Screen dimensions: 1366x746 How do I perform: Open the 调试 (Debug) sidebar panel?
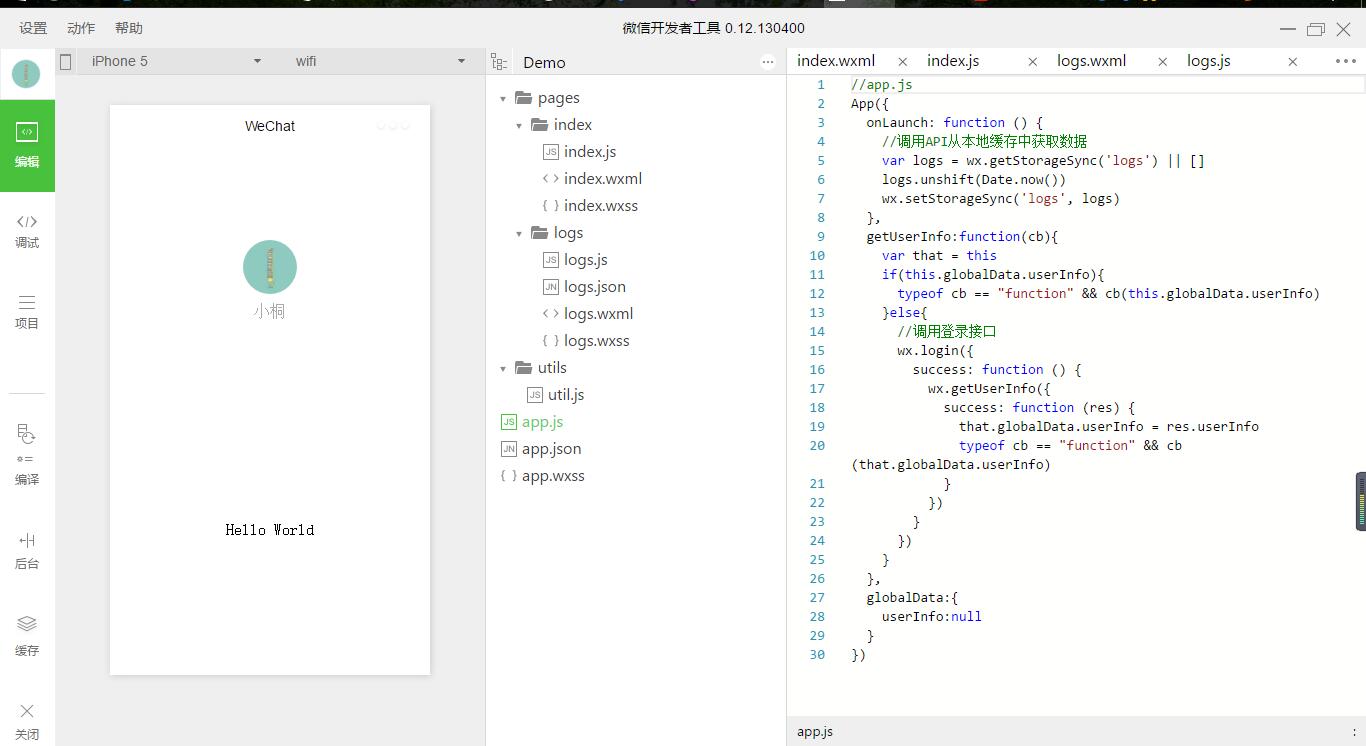27,231
